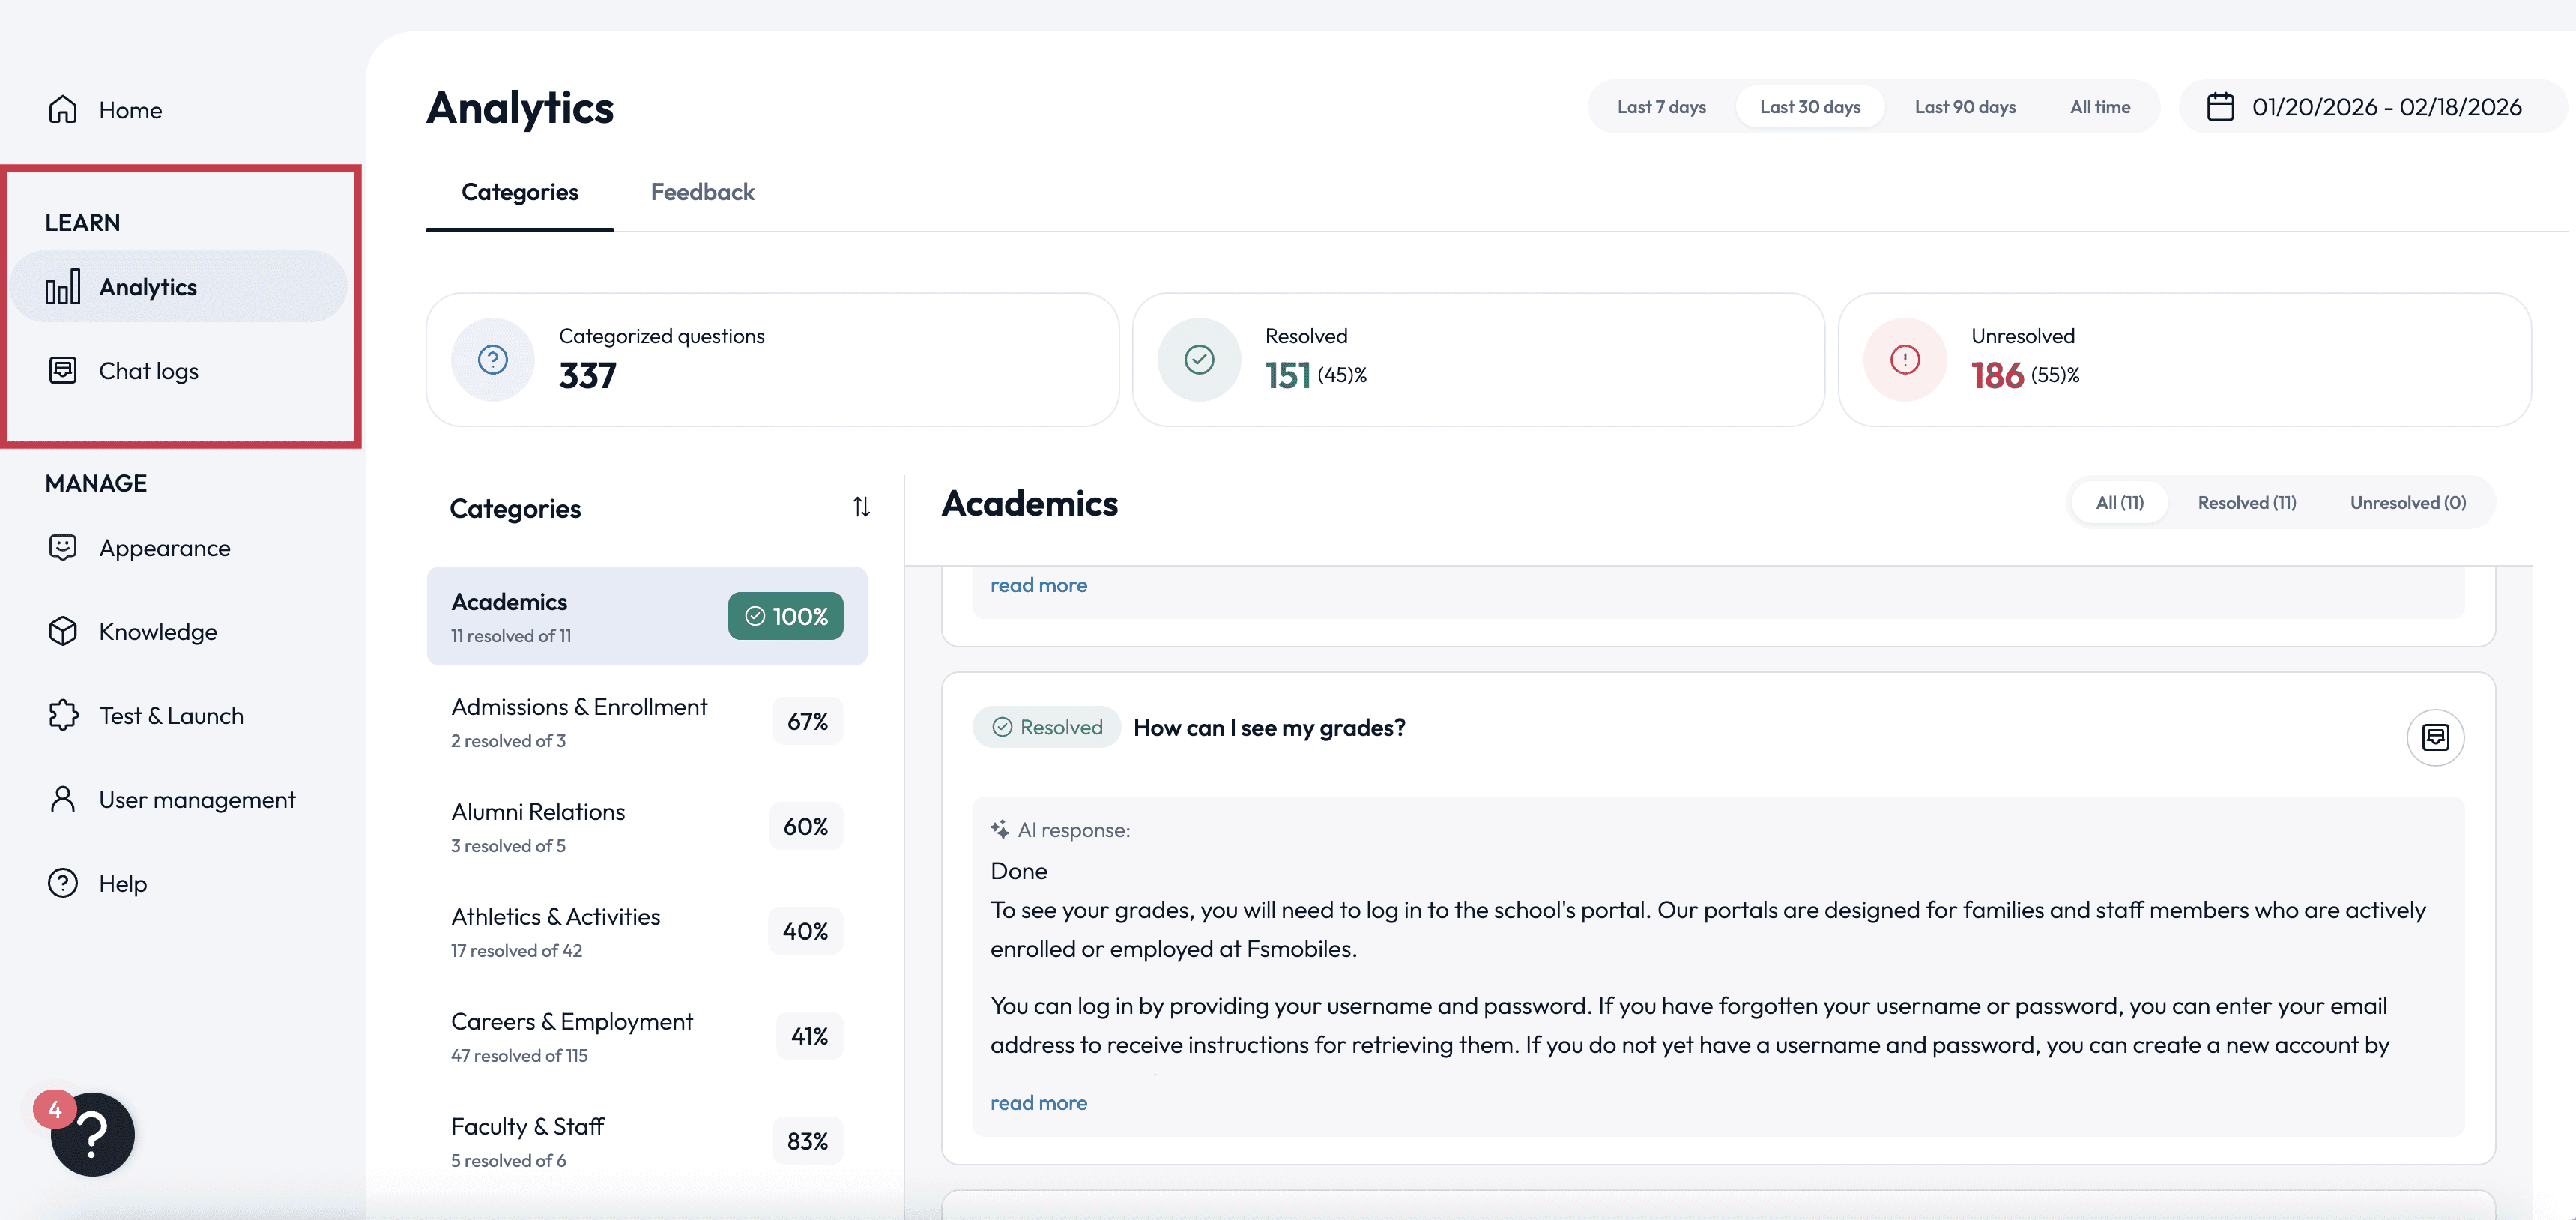Click the sort arrows icon next to Categories
Screen dimensions: 2576x1220
pos(861,507)
